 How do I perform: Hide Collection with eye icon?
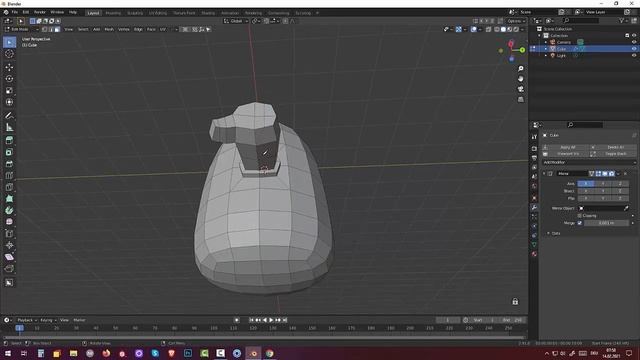[x=634, y=36]
